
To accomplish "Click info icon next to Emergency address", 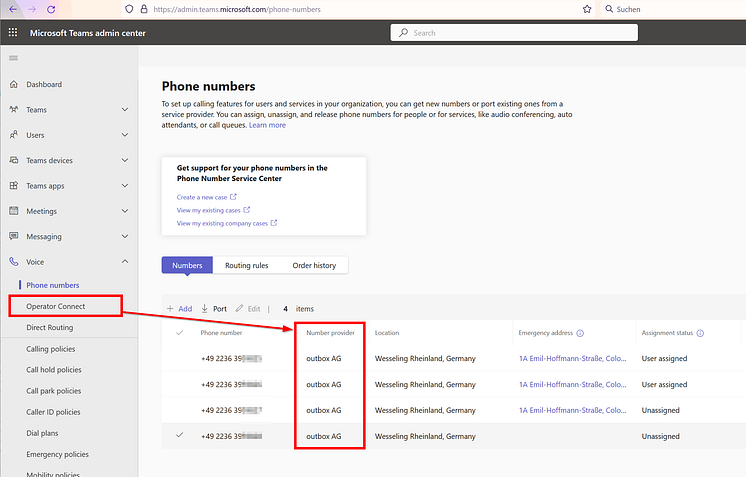I will click(580, 333).
